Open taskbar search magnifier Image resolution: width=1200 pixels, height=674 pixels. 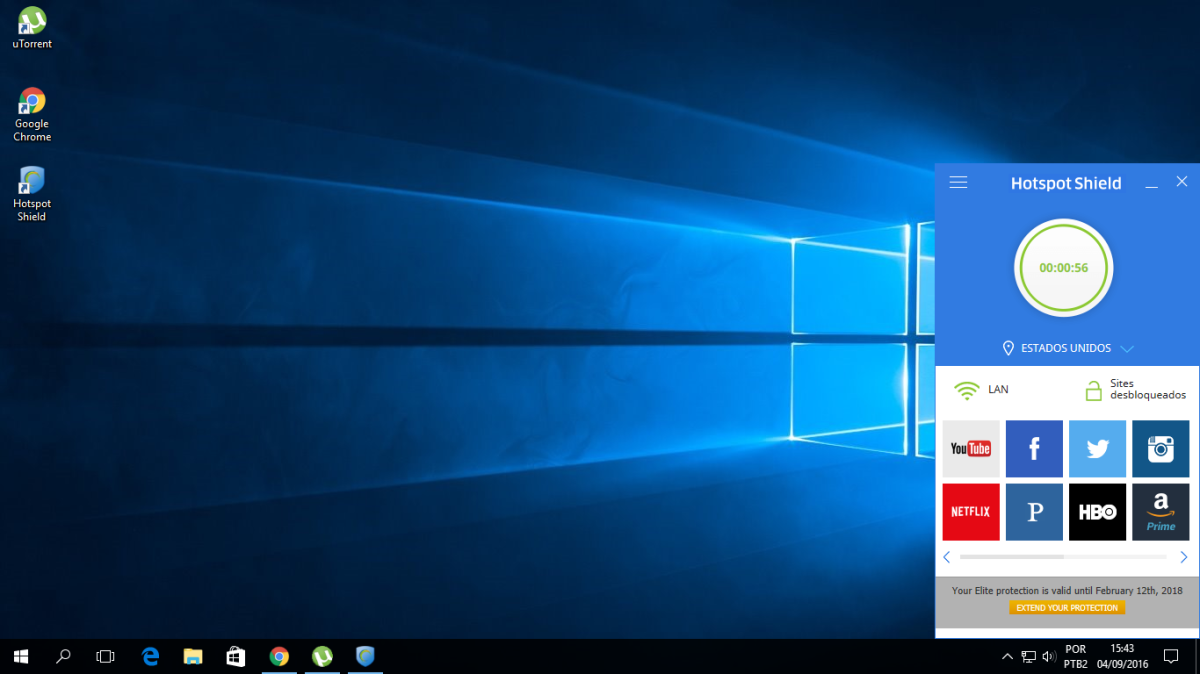point(63,657)
